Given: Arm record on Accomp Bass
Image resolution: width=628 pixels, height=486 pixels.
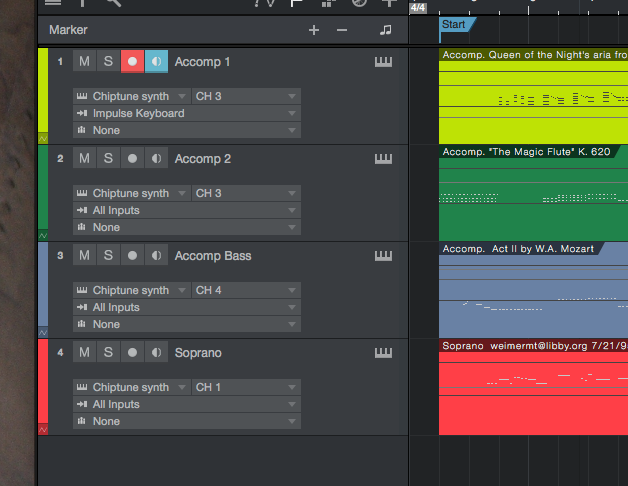Looking at the screenshot, I should (x=132, y=255).
